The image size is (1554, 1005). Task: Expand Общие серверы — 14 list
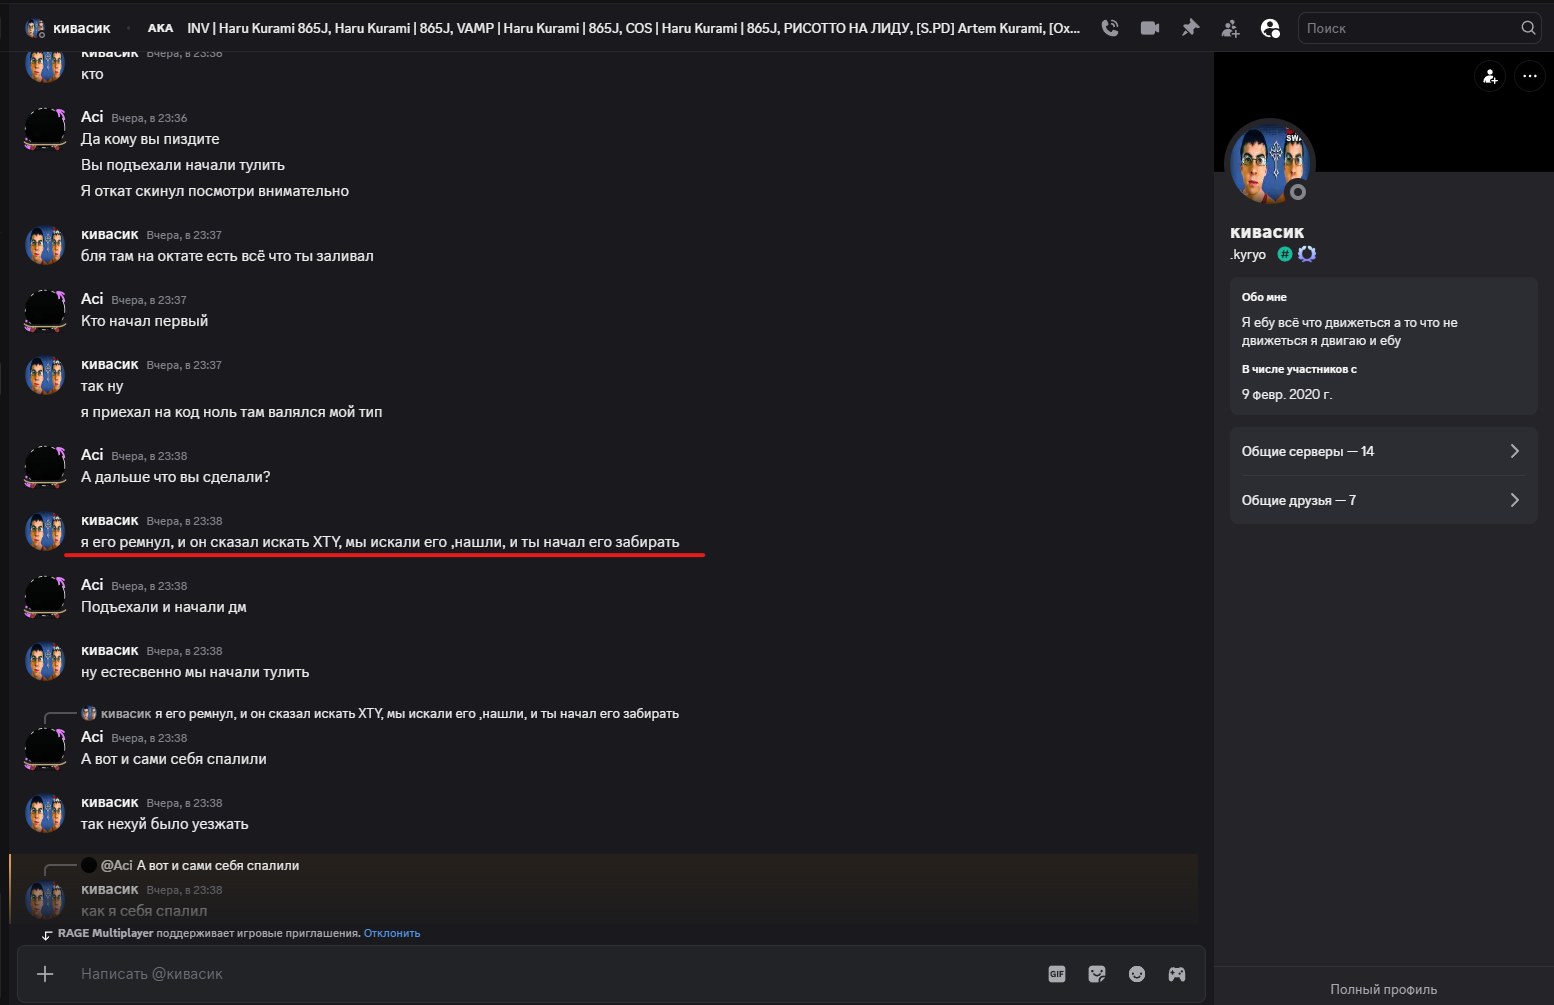[1383, 451]
